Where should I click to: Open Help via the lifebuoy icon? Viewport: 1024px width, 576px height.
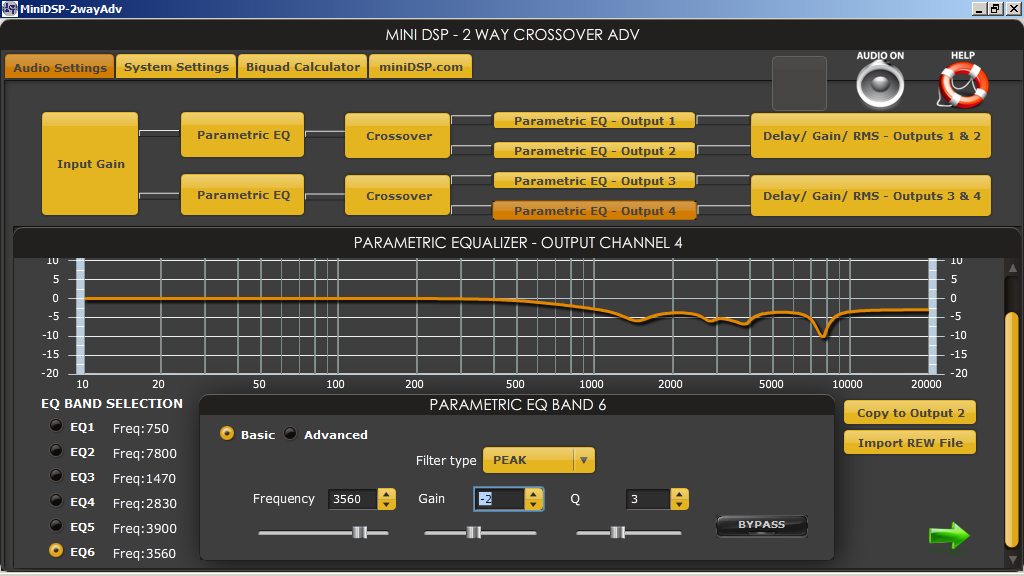[x=963, y=86]
